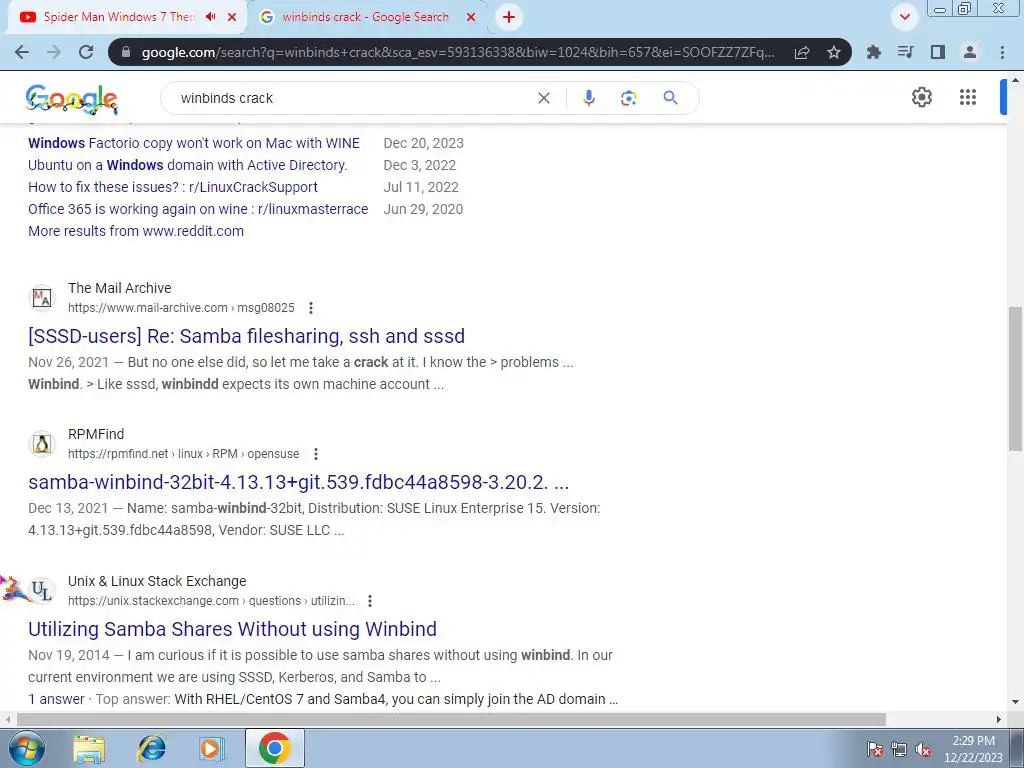The width and height of the screenshot is (1024, 768).
Task: Launch Internet Explorer from taskbar
Action: click(x=152, y=749)
